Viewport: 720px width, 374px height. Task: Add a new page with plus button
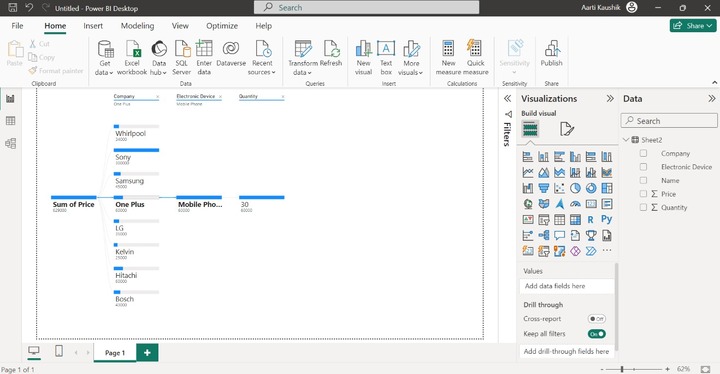pos(147,352)
